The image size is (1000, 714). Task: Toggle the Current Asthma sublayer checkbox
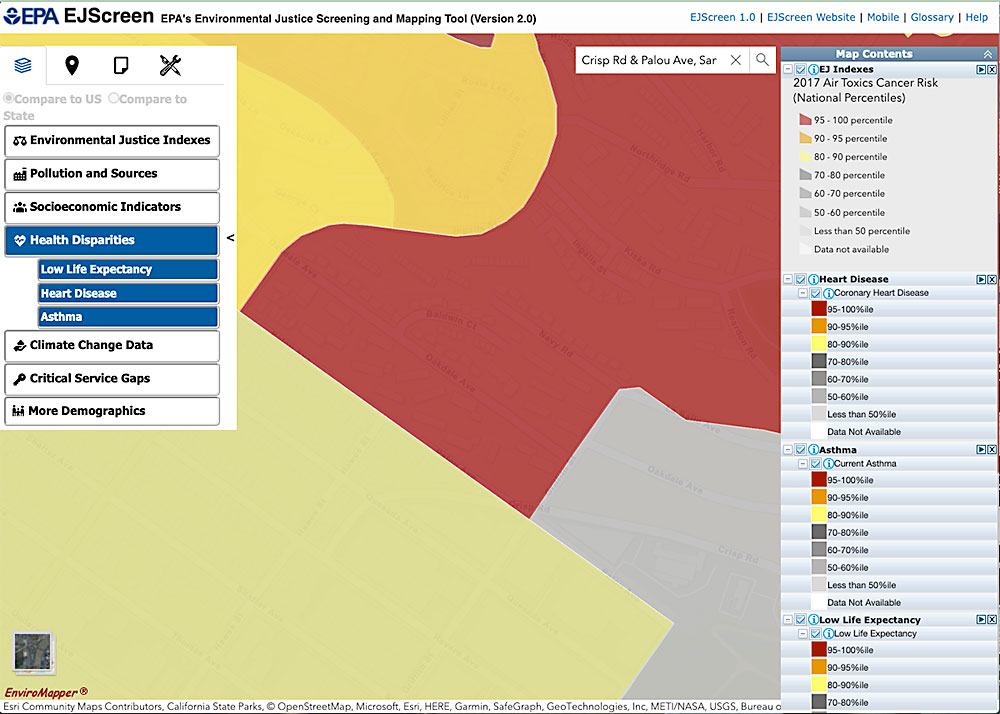(816, 464)
